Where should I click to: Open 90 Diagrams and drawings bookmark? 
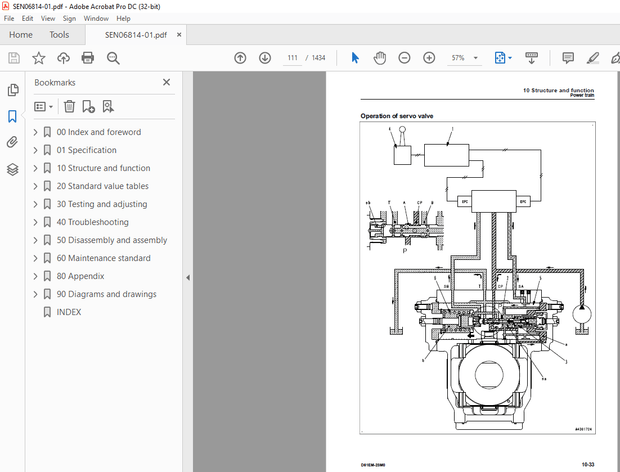pos(106,294)
